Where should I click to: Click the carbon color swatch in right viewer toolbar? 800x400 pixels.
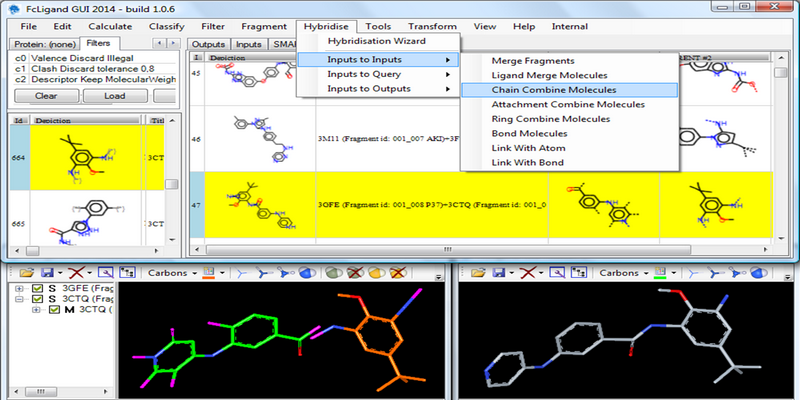[x=658, y=272]
